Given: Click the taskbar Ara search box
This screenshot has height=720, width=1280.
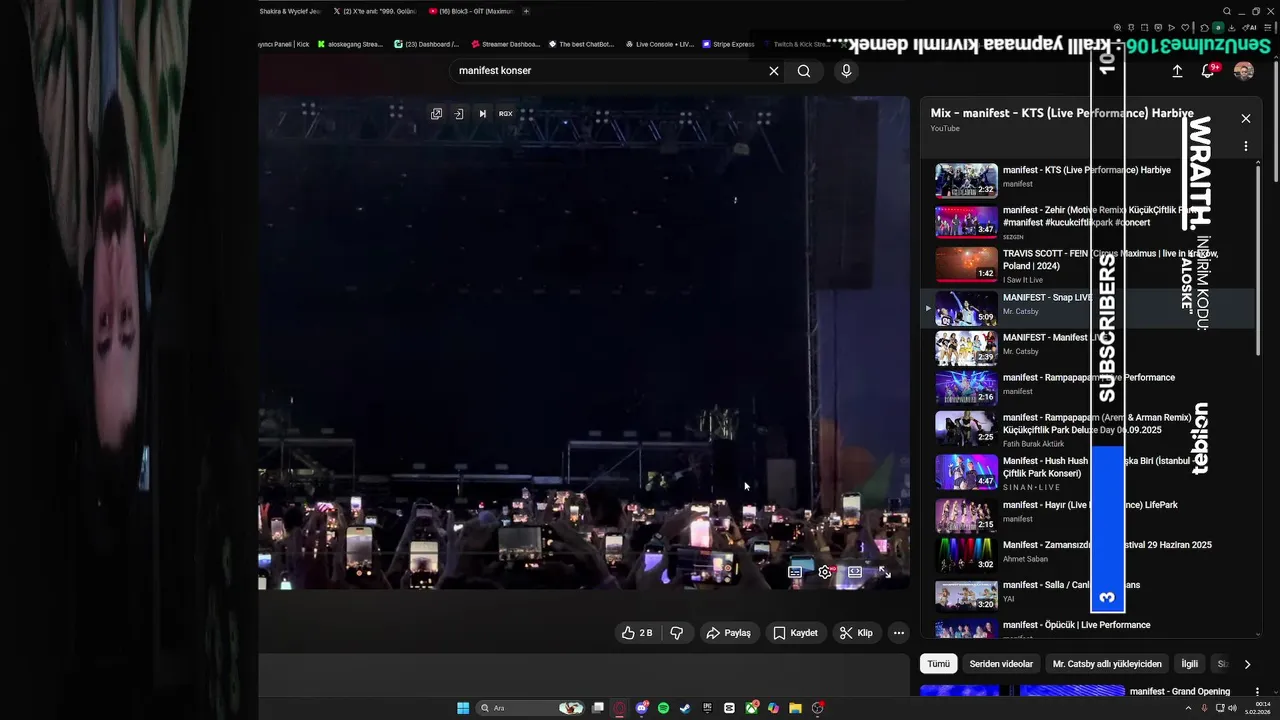Looking at the screenshot, I should [x=530, y=708].
